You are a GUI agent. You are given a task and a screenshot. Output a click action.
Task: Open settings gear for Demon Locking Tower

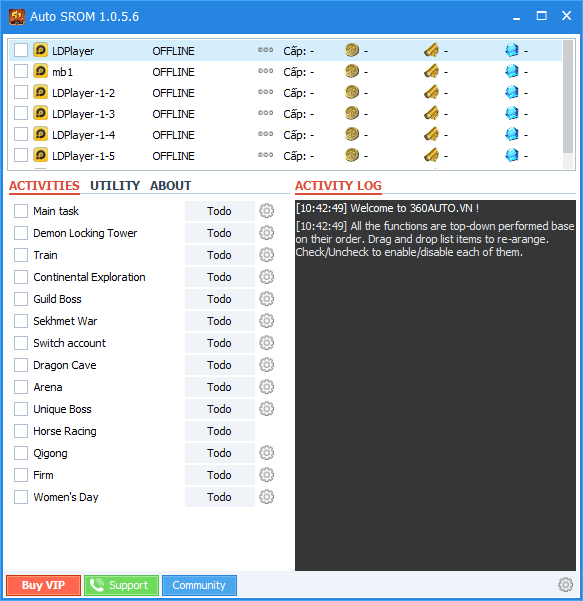(266, 233)
